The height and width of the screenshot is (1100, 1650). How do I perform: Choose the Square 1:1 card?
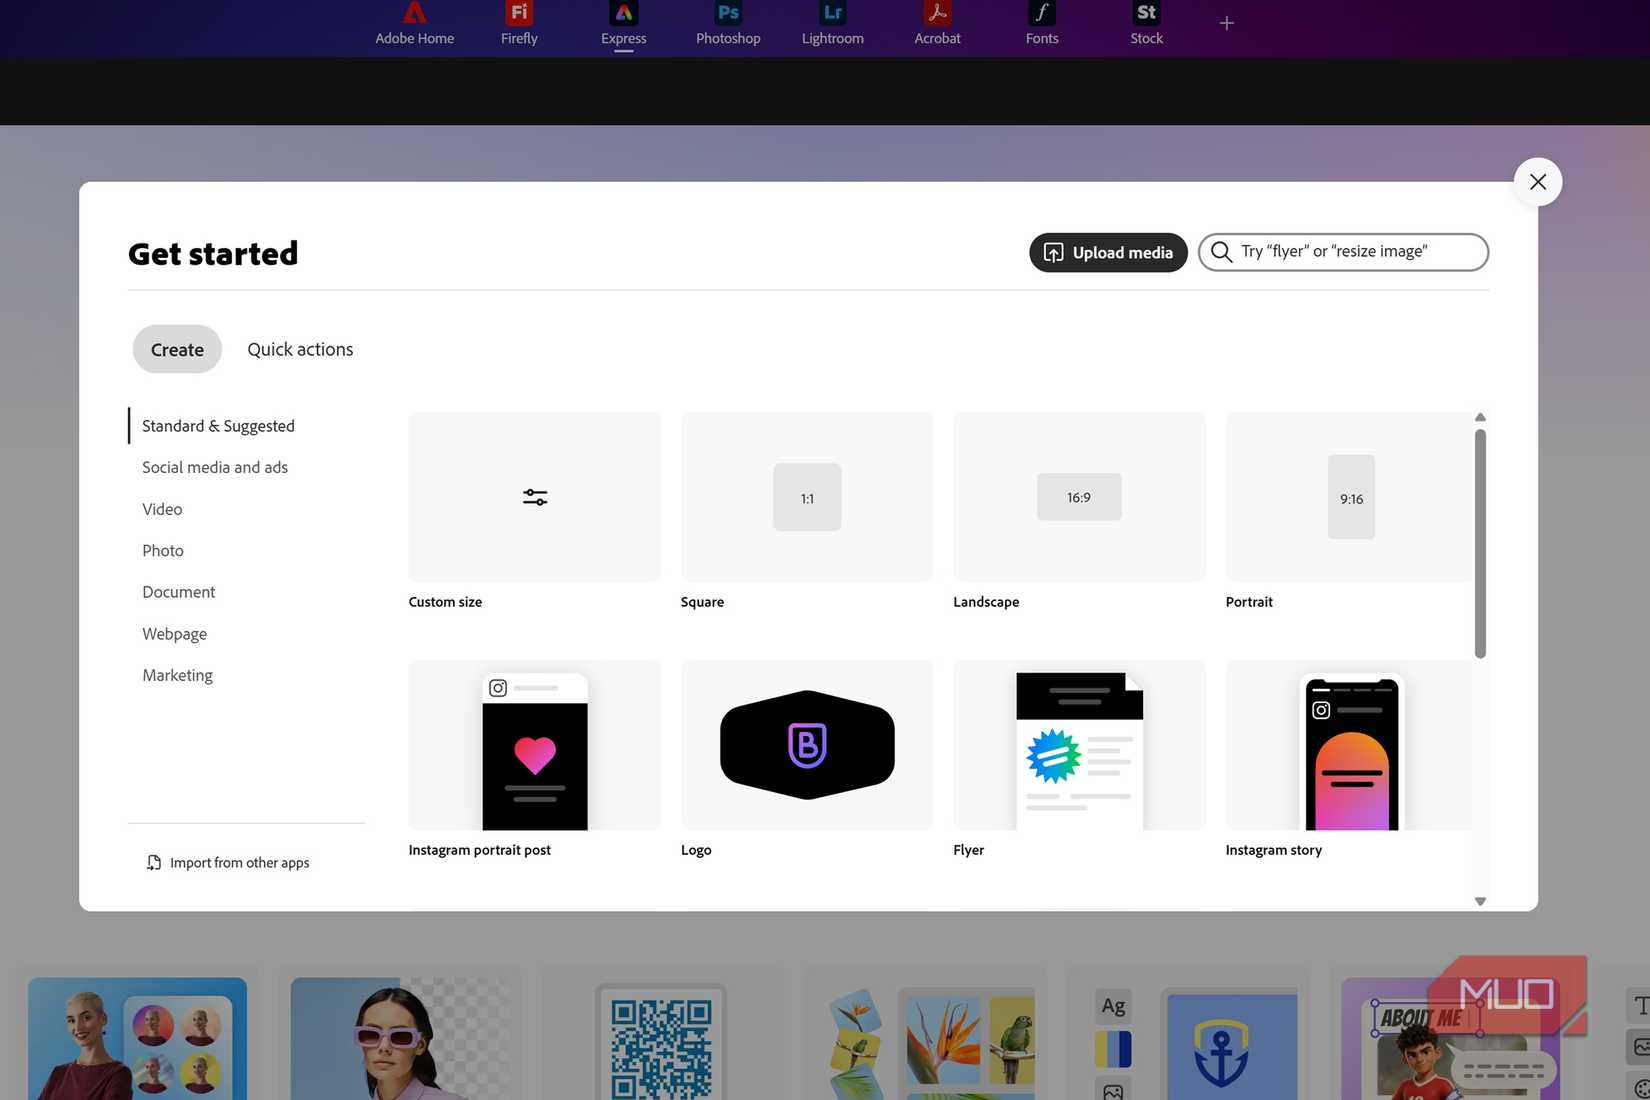point(807,497)
